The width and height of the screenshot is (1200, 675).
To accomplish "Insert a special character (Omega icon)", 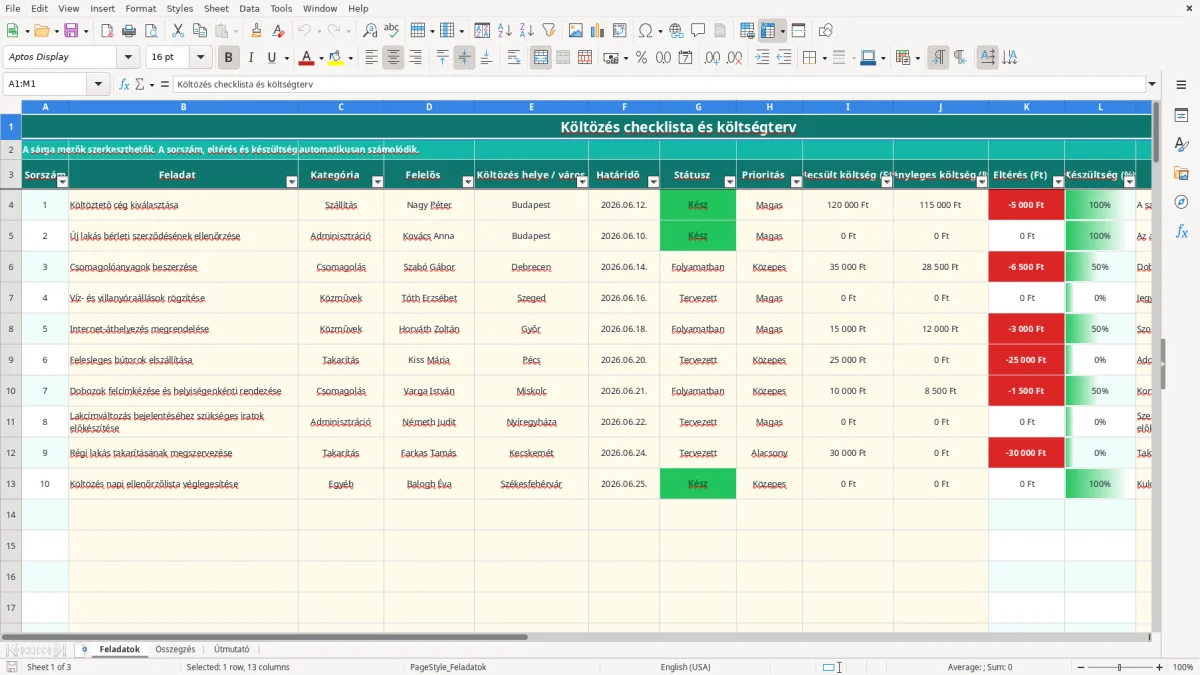I will [x=645, y=31].
